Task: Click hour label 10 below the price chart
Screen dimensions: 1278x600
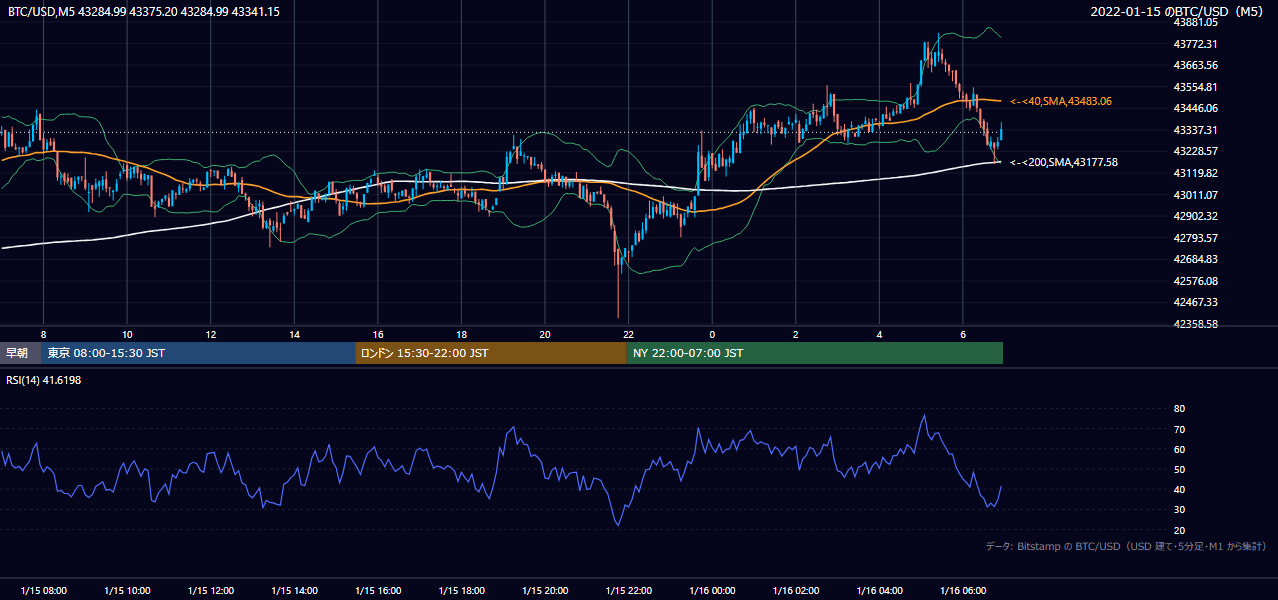Action: [x=127, y=334]
